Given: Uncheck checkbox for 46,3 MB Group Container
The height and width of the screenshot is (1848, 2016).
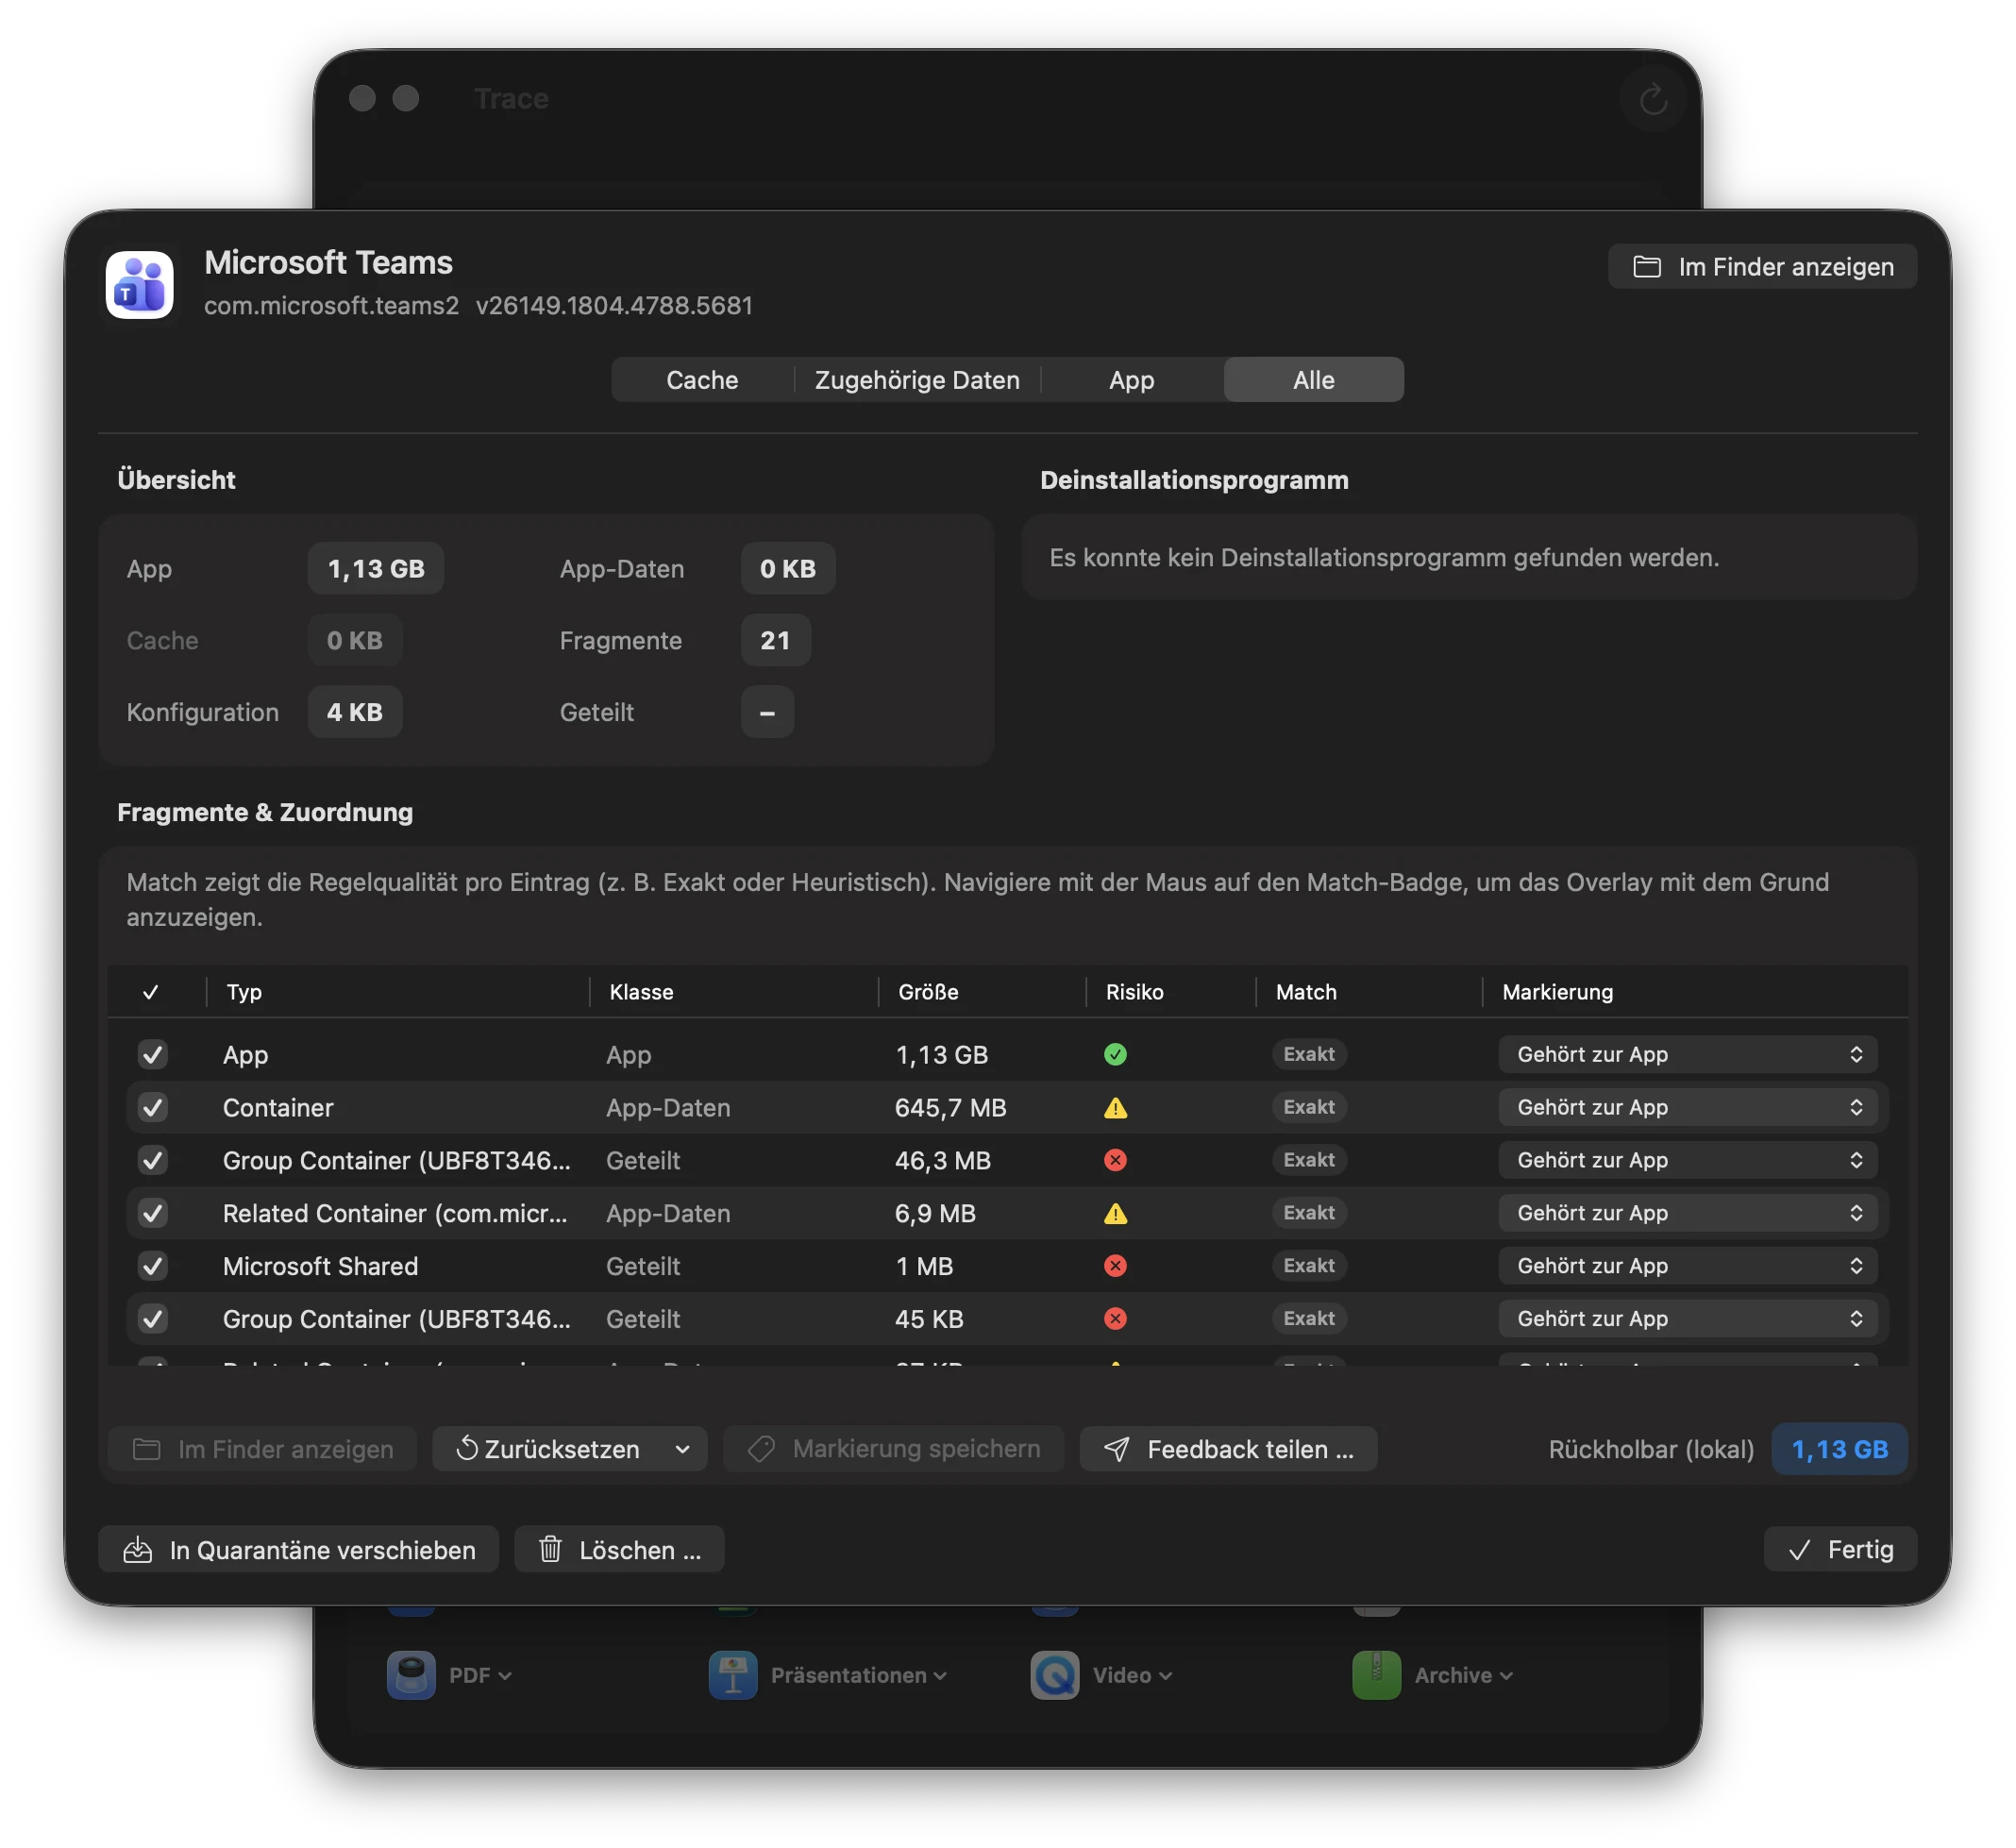Looking at the screenshot, I should click(x=152, y=1160).
